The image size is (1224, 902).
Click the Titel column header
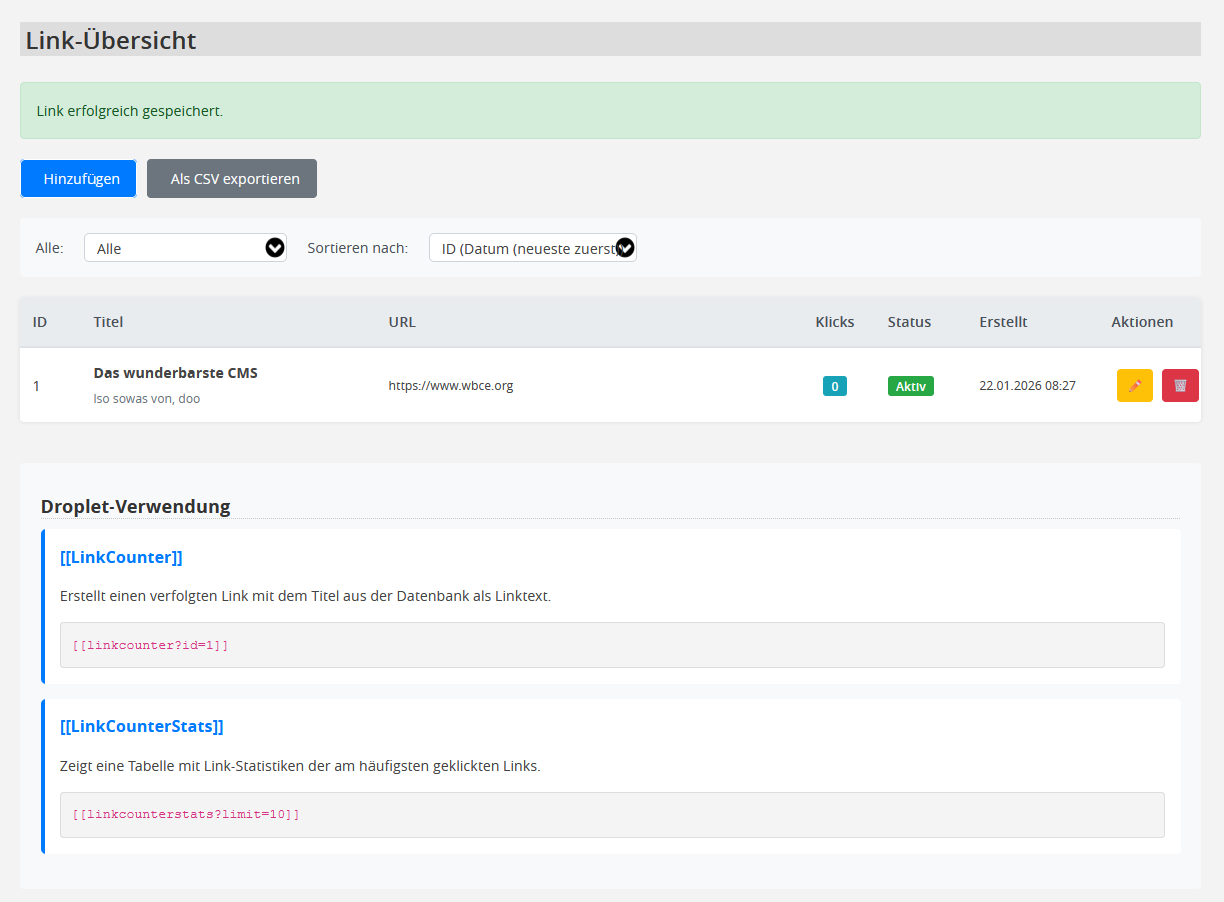pos(108,322)
